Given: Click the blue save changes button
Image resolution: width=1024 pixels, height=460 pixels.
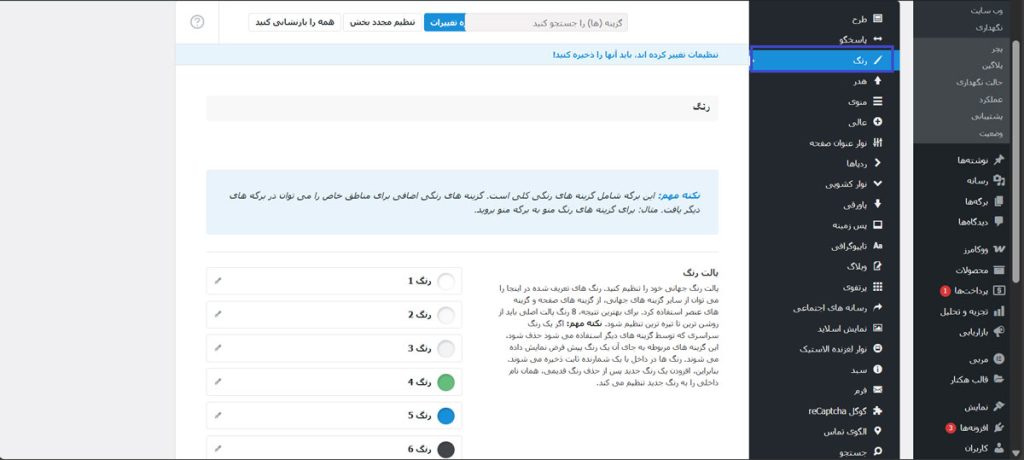Looking at the screenshot, I should click(x=444, y=21).
